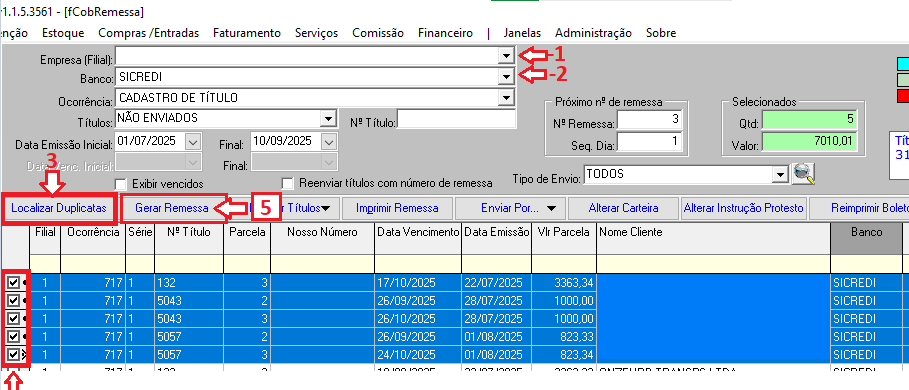Viewport: 909px width, 390px height.
Task: Click the Selecionados Qtd field
Action: tap(809, 120)
